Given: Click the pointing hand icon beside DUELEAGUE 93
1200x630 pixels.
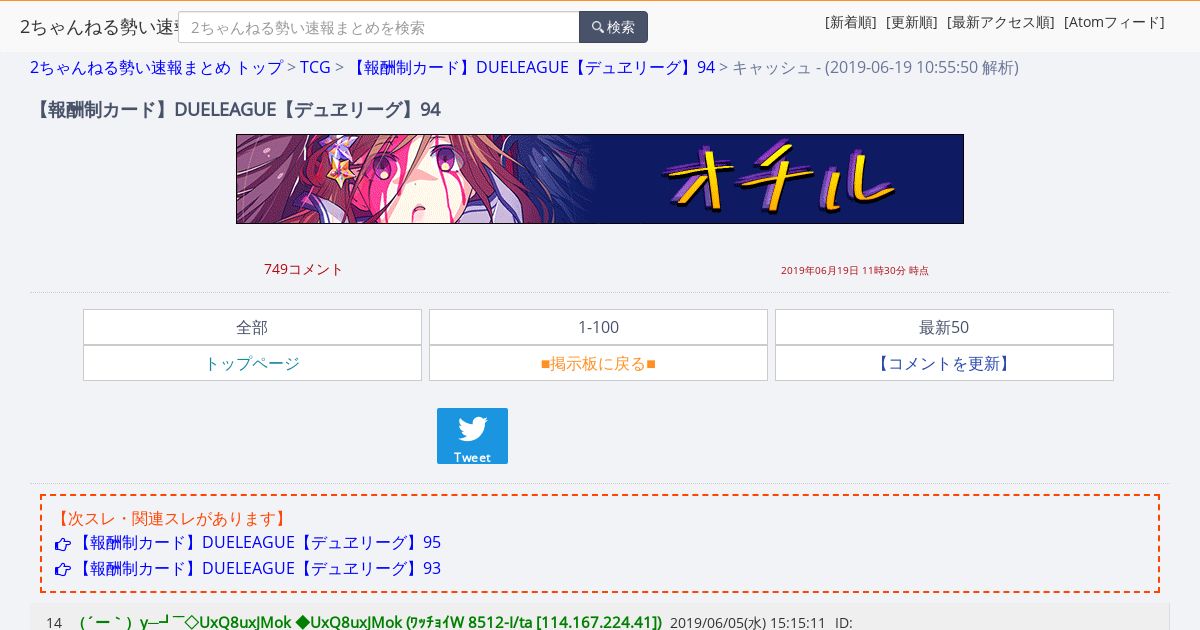Looking at the screenshot, I should pos(63,570).
